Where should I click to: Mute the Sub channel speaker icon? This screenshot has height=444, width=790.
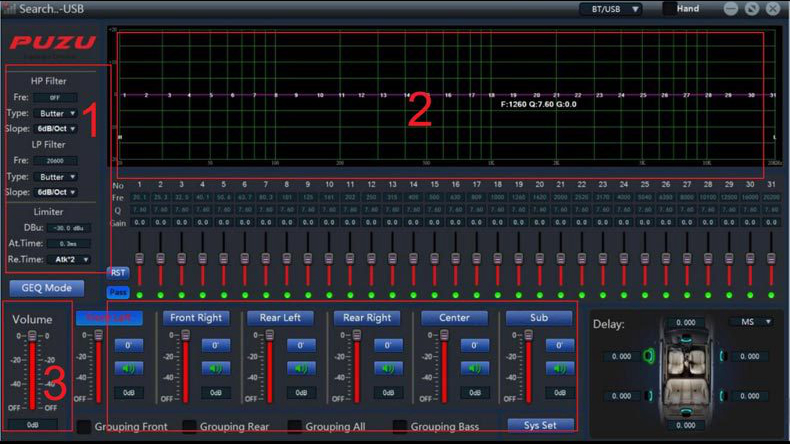[558, 368]
